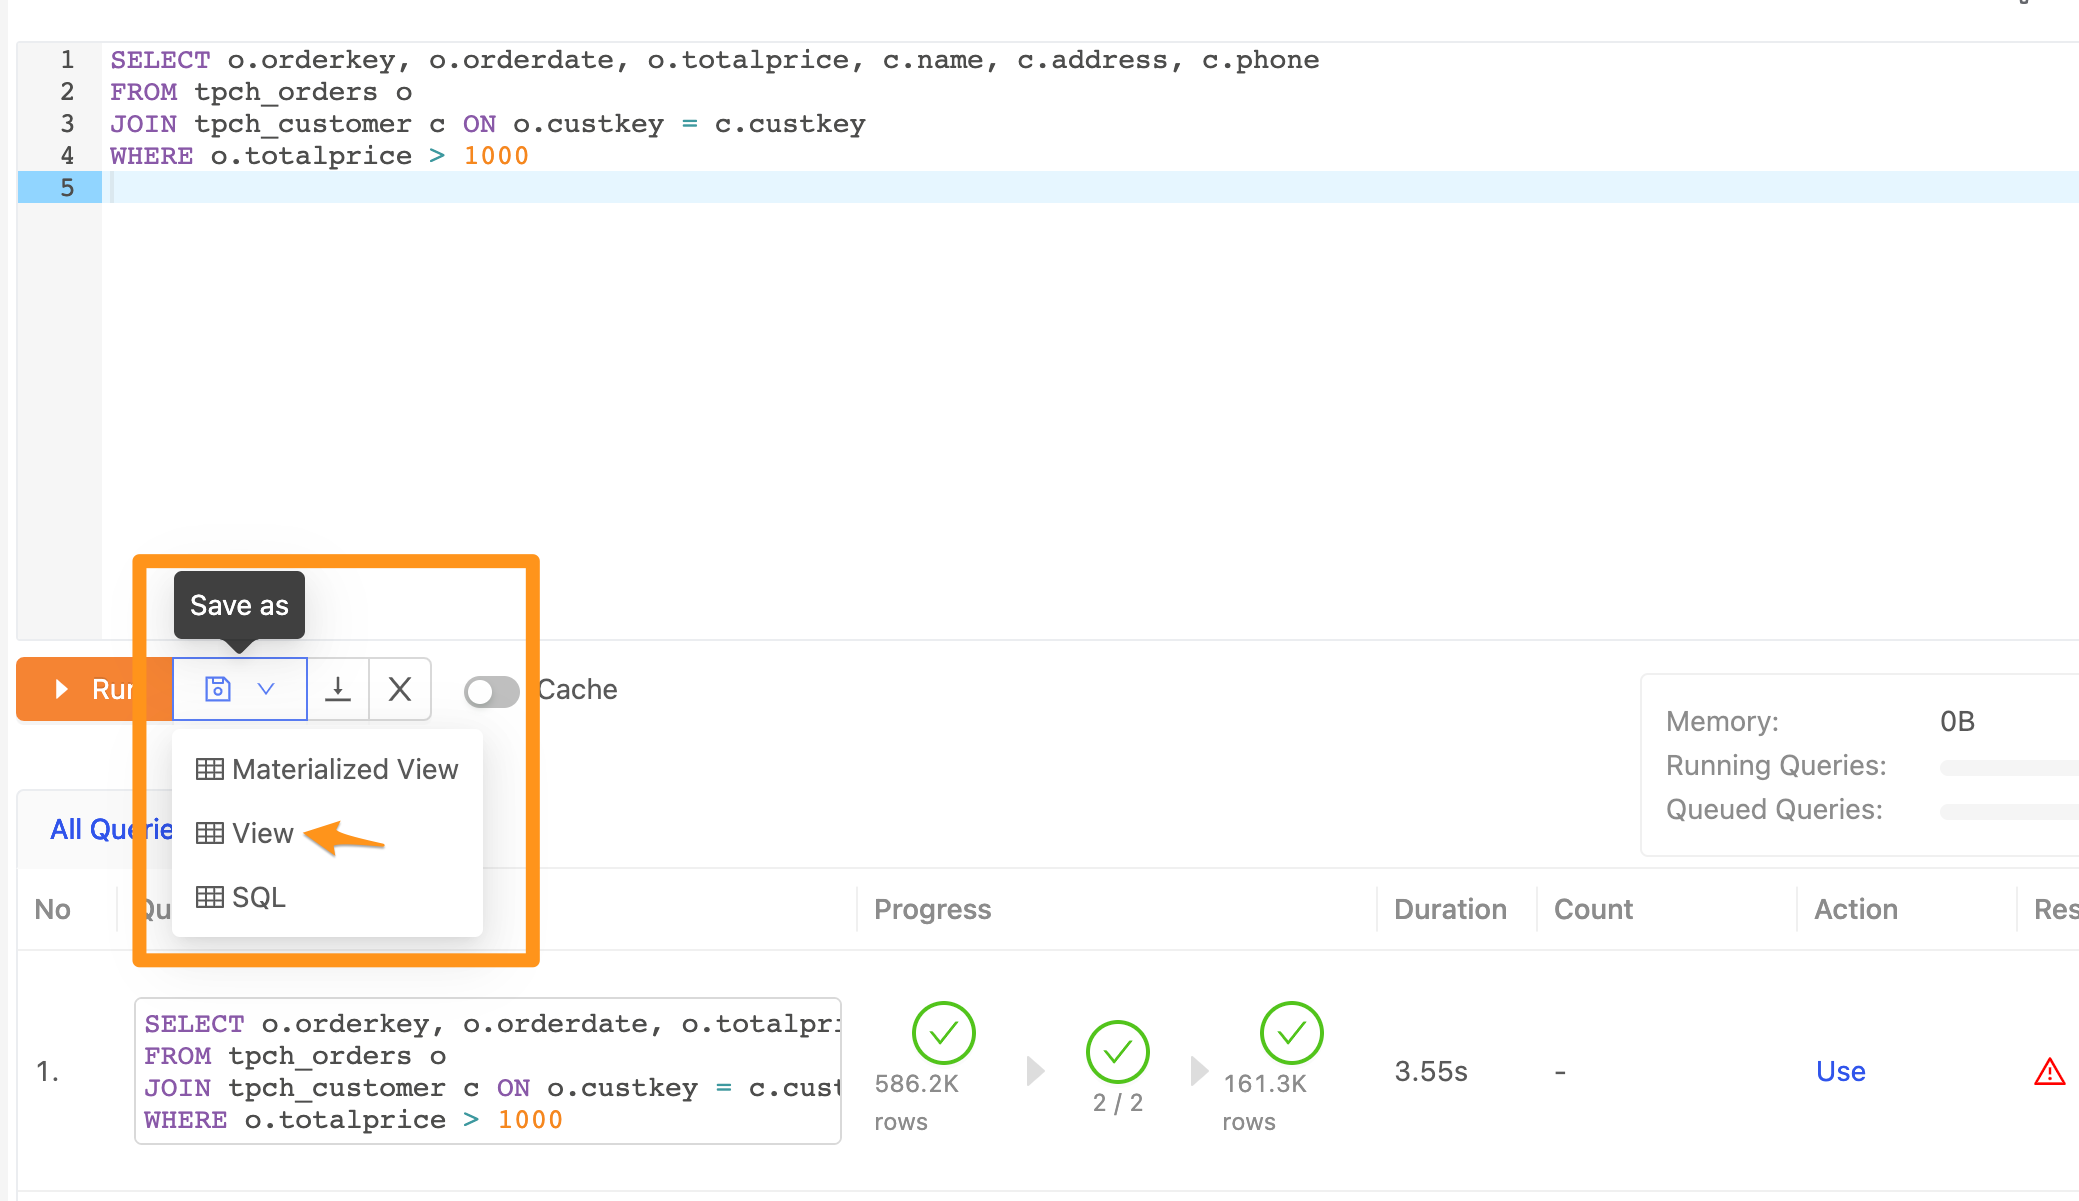Click the query 1 SQL preview box
This screenshot has width=2079, height=1201.
click(488, 1071)
